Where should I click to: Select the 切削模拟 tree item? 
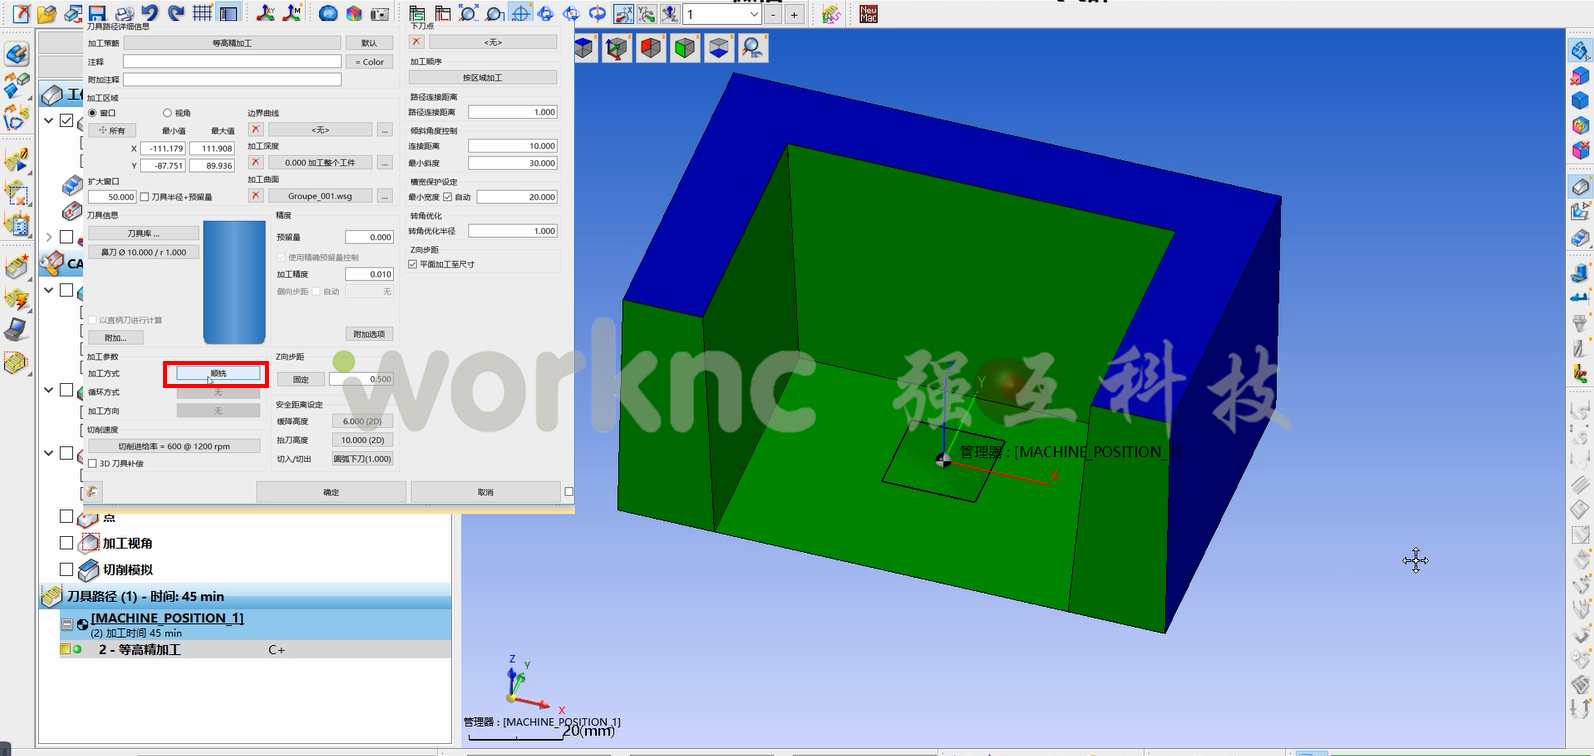pos(128,569)
